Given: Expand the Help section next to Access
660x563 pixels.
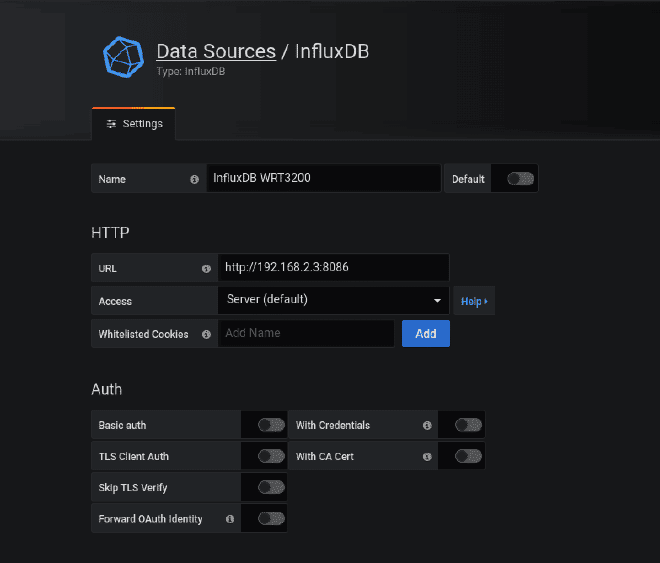Looking at the screenshot, I should [474, 301].
